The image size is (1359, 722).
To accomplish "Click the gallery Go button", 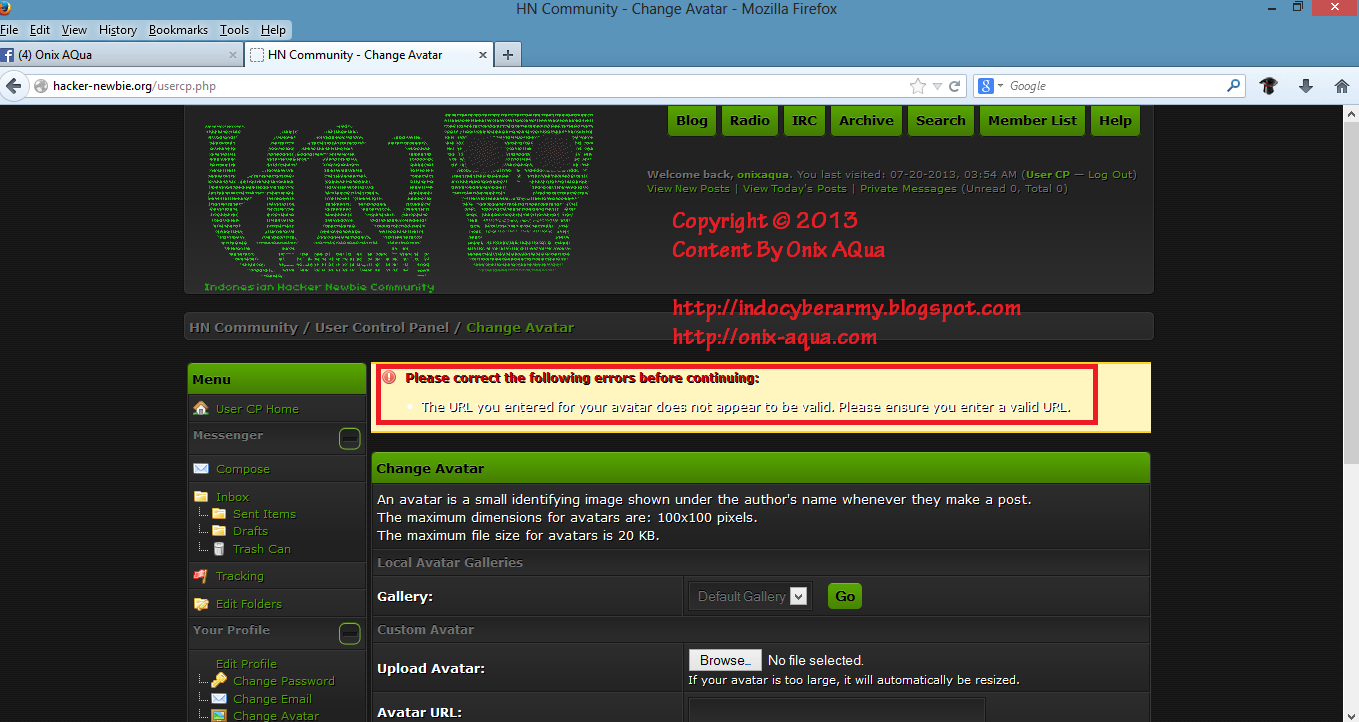I will (845, 596).
